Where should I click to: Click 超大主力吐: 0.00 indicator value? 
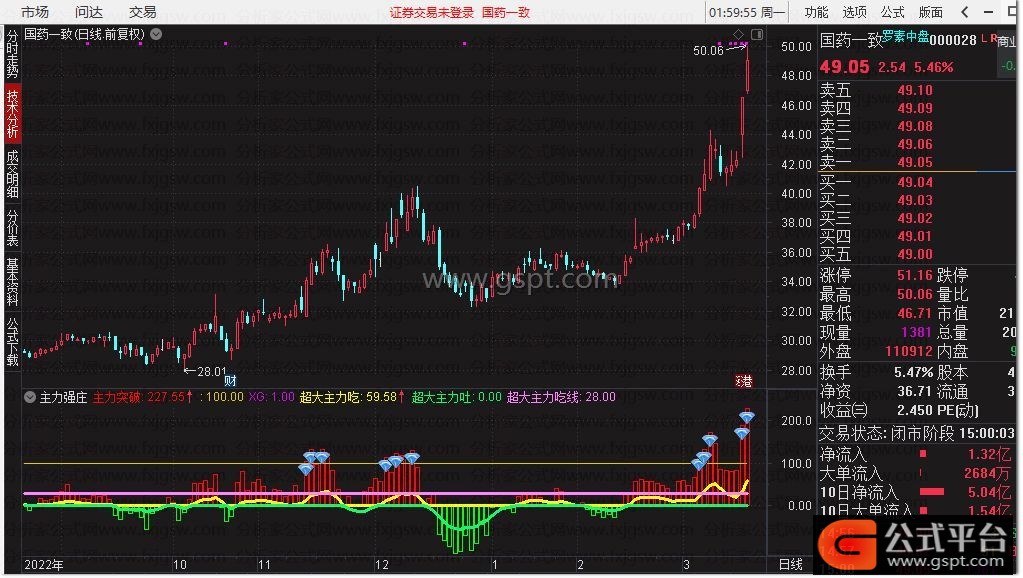click(457, 397)
